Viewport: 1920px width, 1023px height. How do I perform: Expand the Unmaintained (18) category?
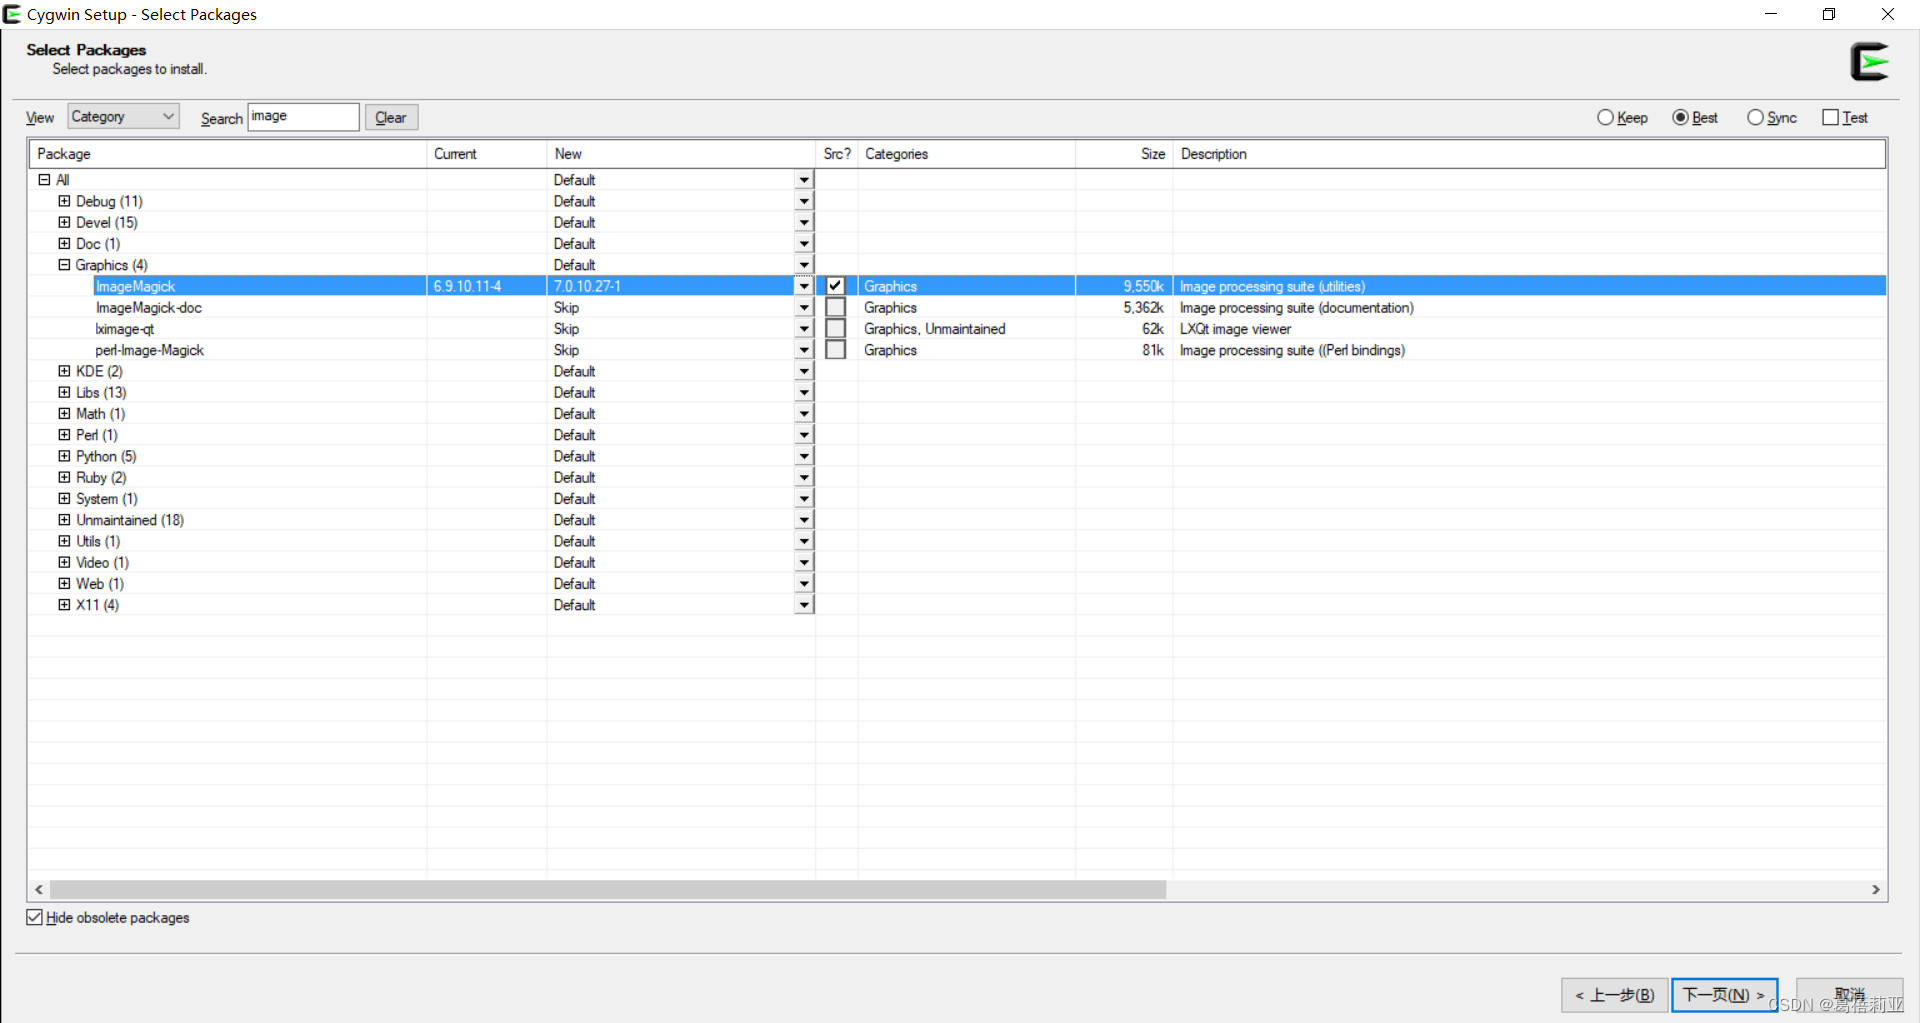click(x=64, y=520)
